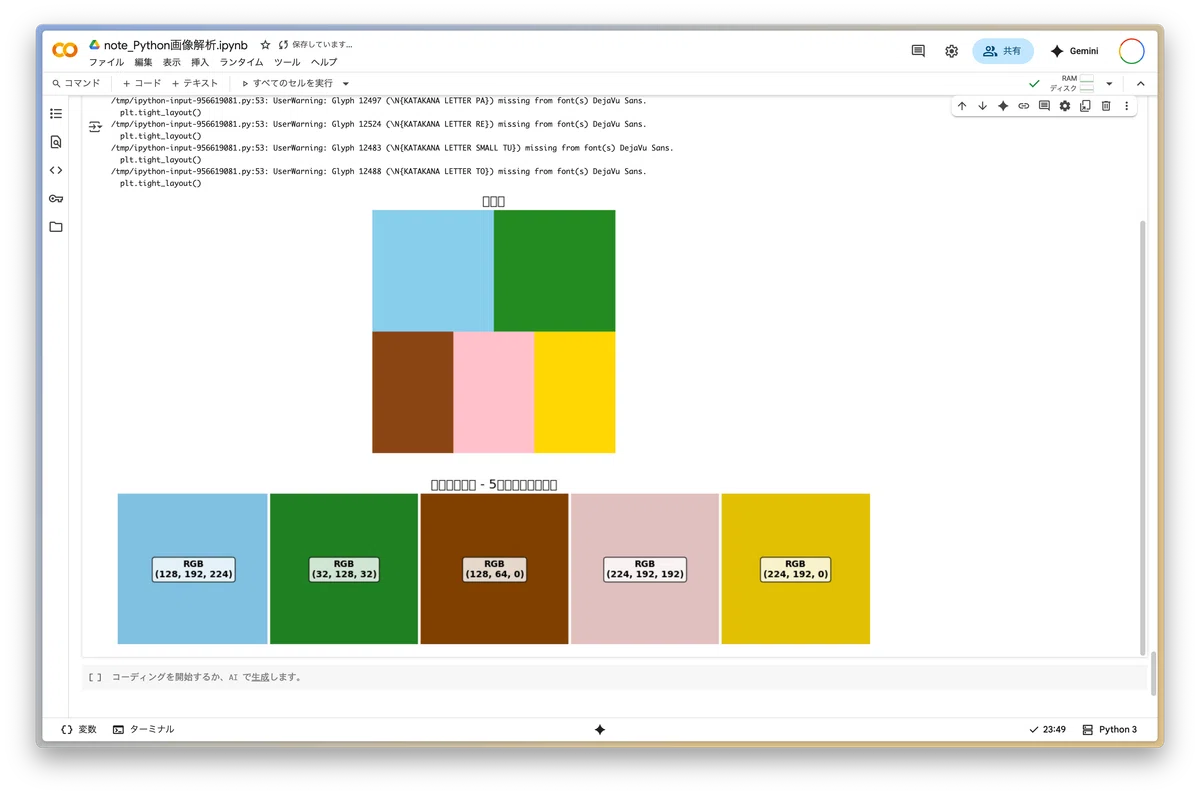Add a comment to the cell
Screen dimensions: 1200x795
(x=1044, y=106)
